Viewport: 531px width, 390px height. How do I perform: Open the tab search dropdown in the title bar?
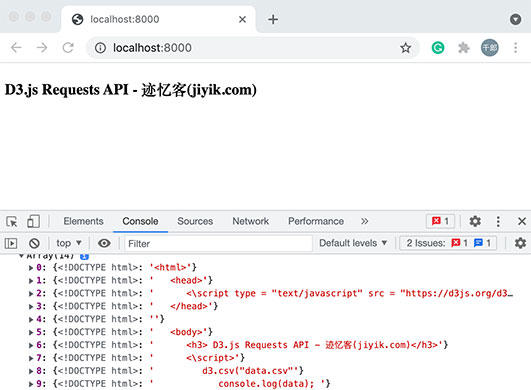(515, 19)
